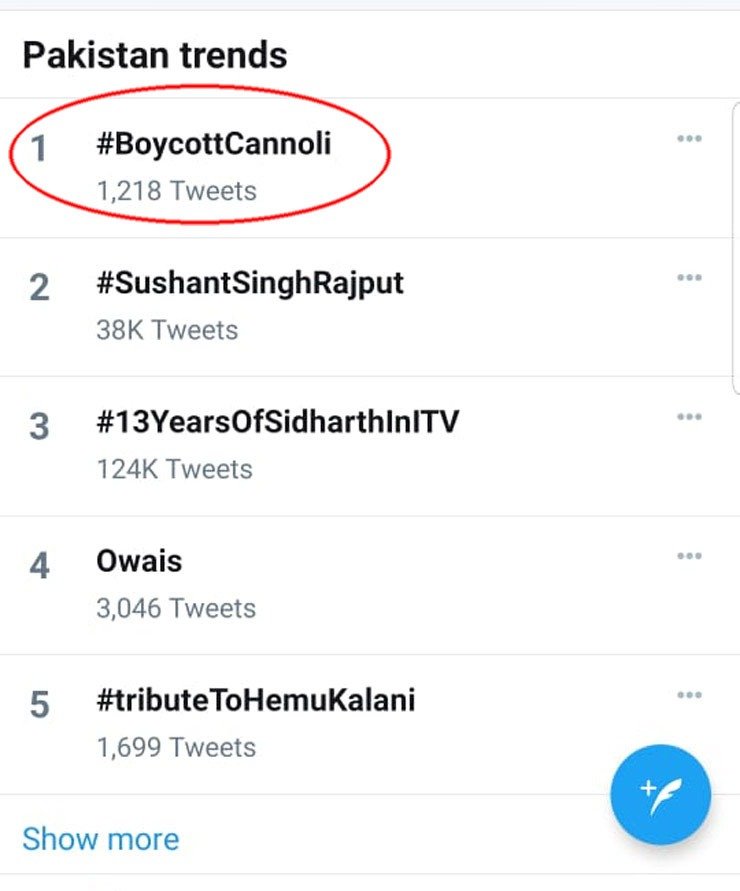Open more options for #BoycottCannoli trend

click(x=689, y=139)
